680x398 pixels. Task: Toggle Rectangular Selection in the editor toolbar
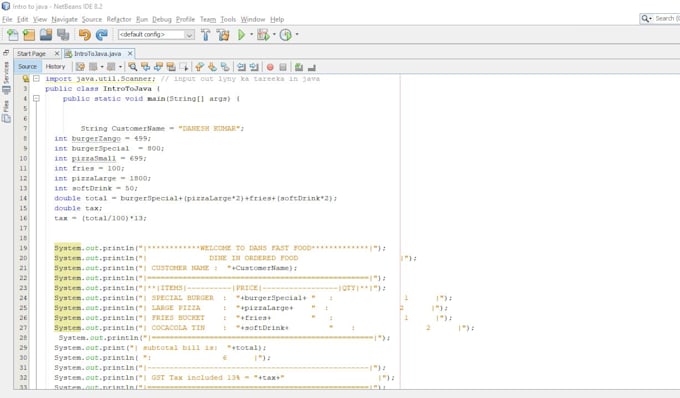184,67
